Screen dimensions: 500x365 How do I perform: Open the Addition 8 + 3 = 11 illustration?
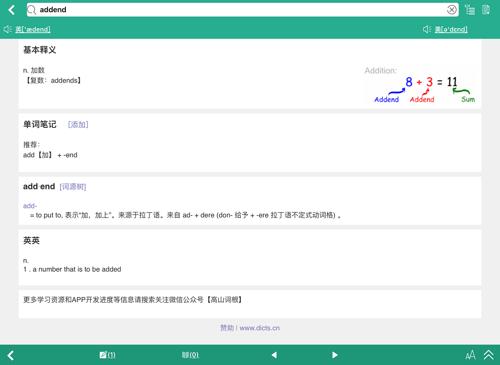pyautogui.click(x=419, y=85)
